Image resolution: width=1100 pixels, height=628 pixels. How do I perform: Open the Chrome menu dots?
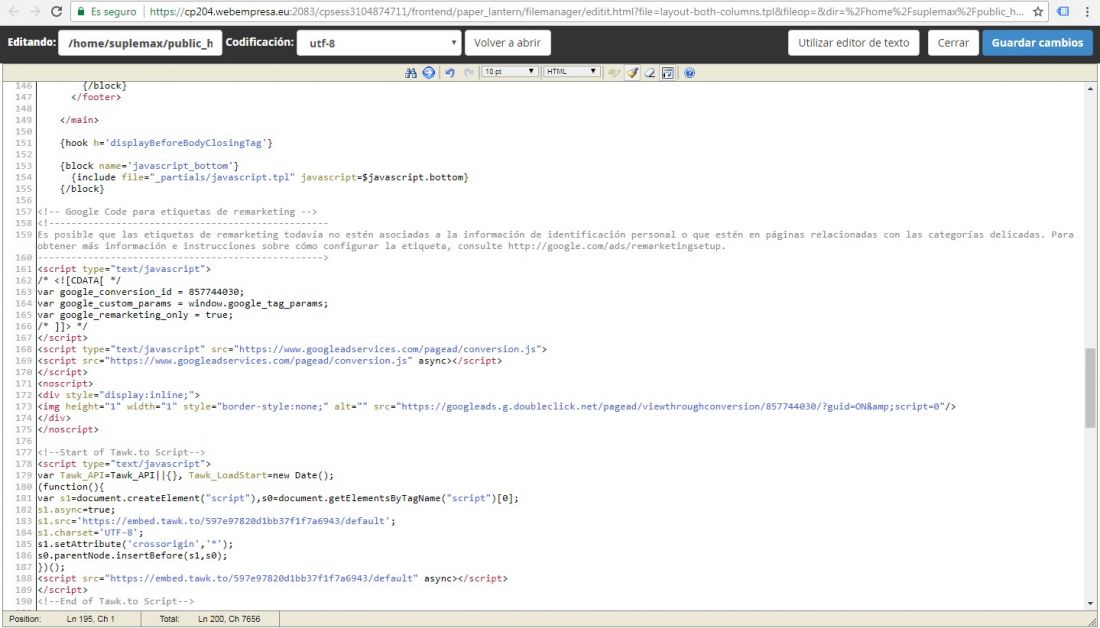[x=1088, y=12]
